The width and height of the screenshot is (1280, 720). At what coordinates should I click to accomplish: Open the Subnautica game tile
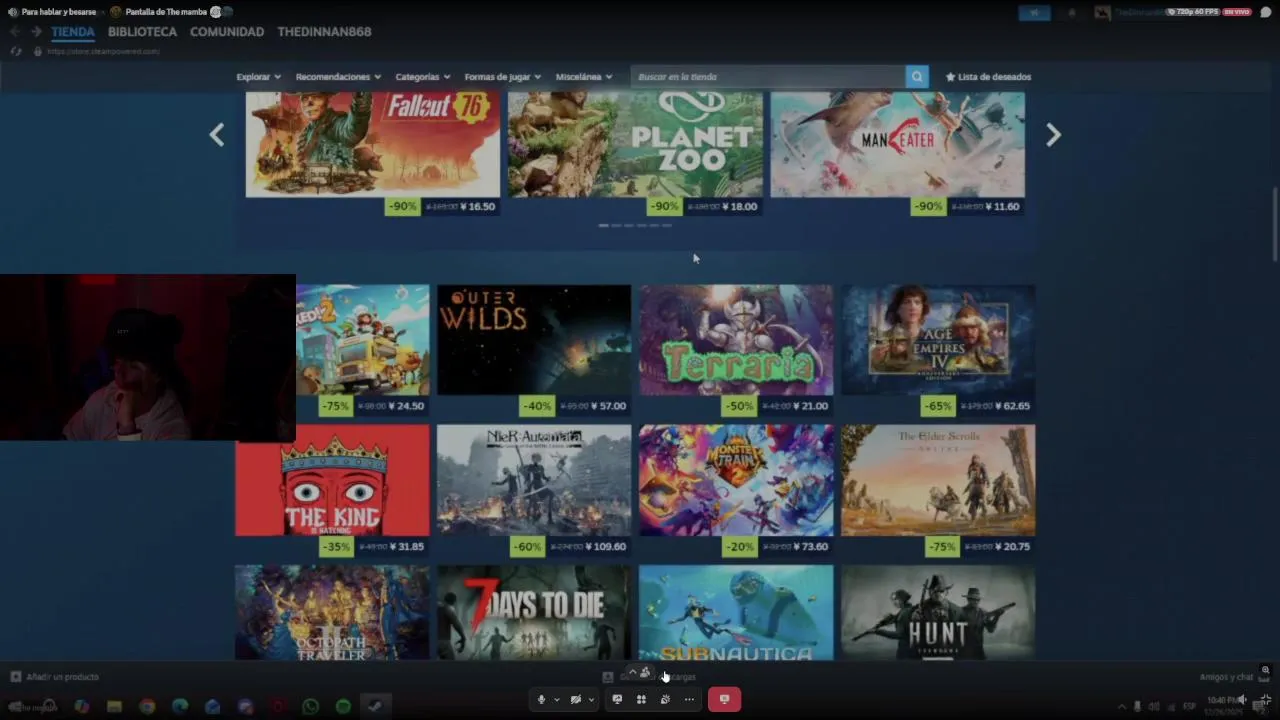[736, 612]
